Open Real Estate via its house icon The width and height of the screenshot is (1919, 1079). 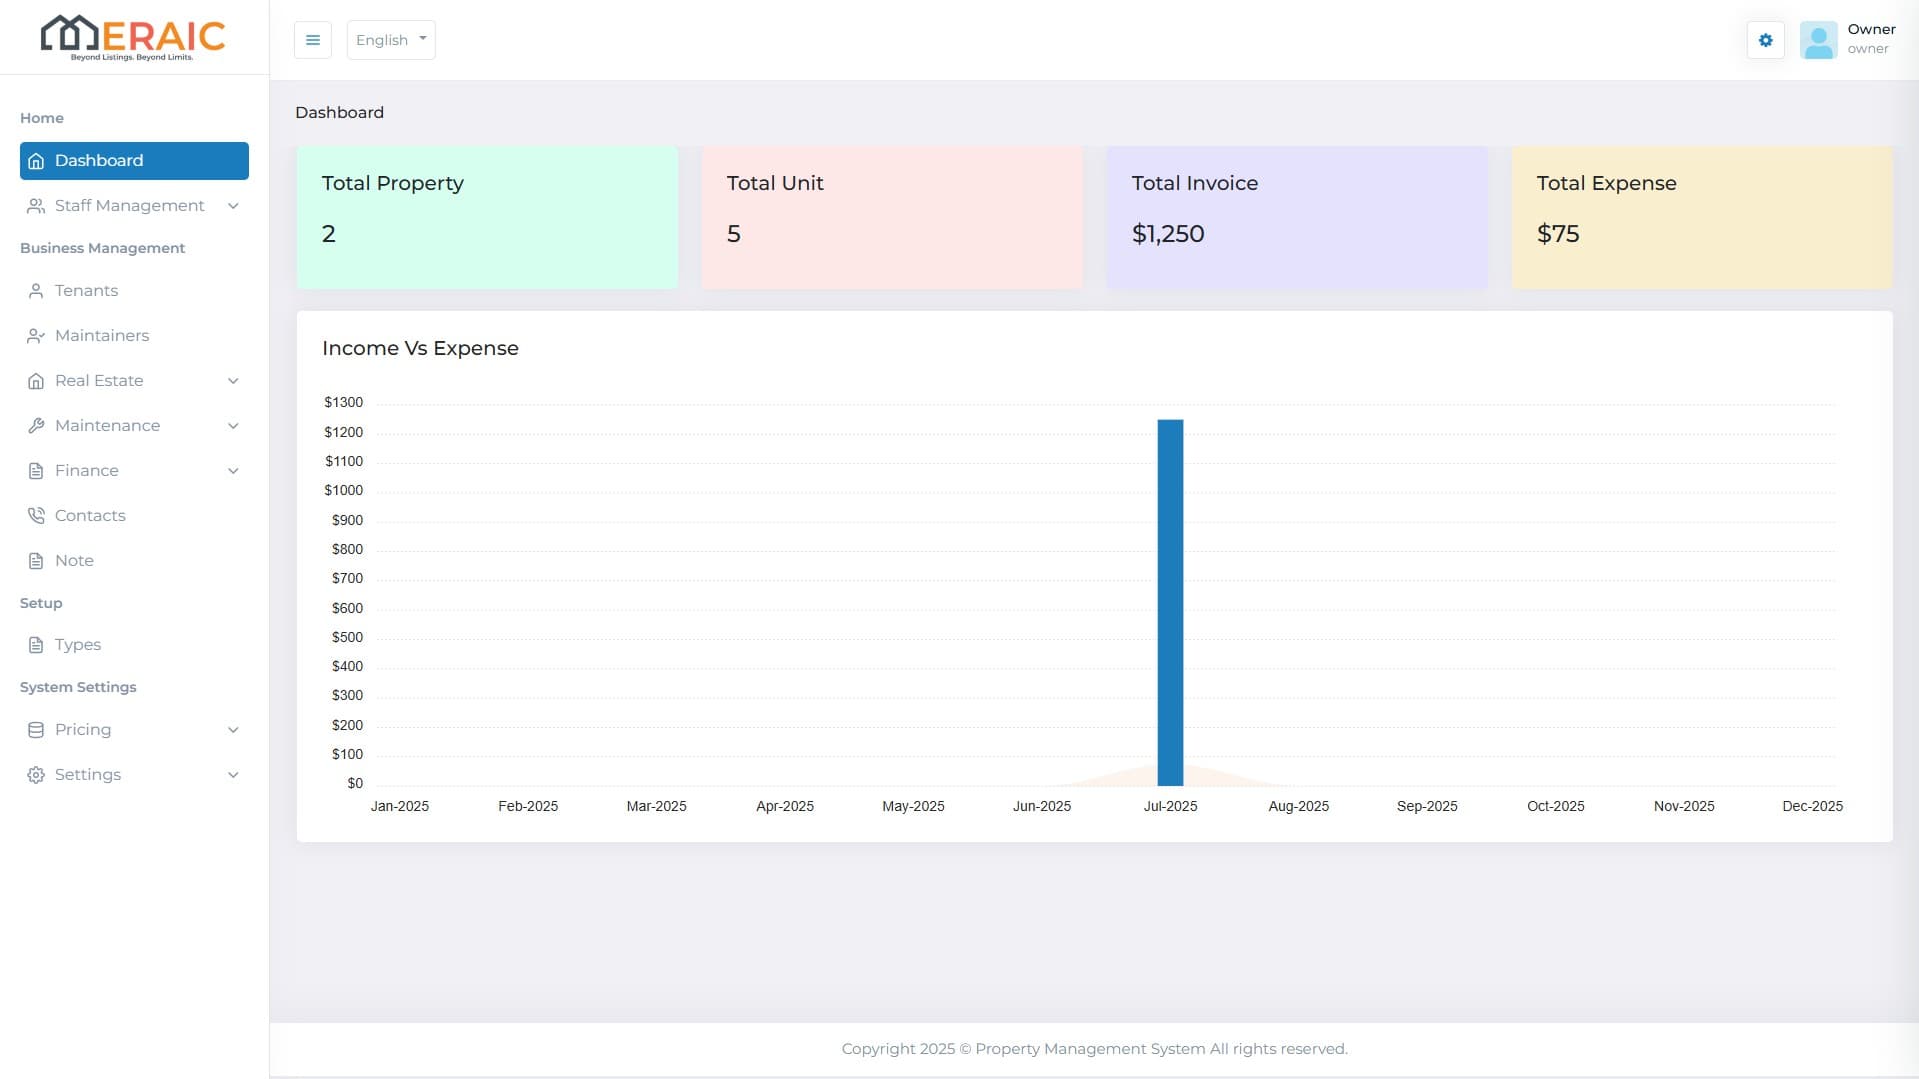coord(36,380)
